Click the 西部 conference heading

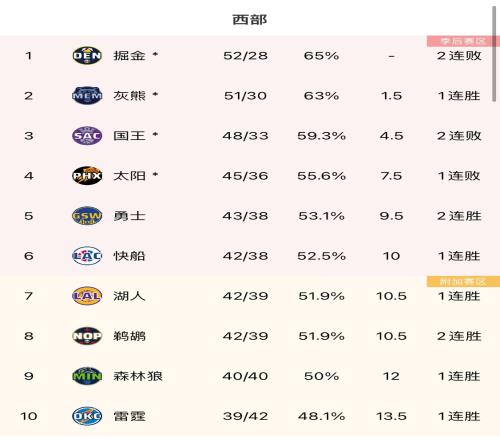coord(250,19)
